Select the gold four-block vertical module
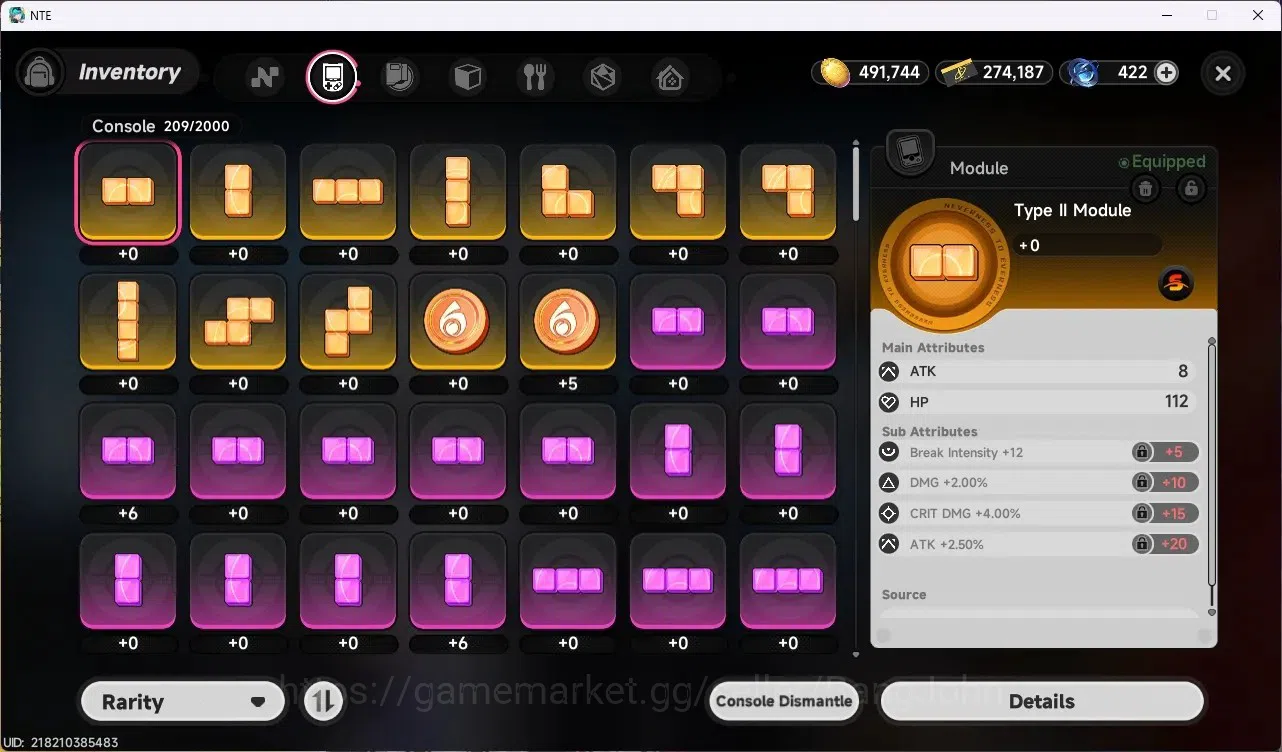The width and height of the screenshot is (1282, 752). pos(128,322)
